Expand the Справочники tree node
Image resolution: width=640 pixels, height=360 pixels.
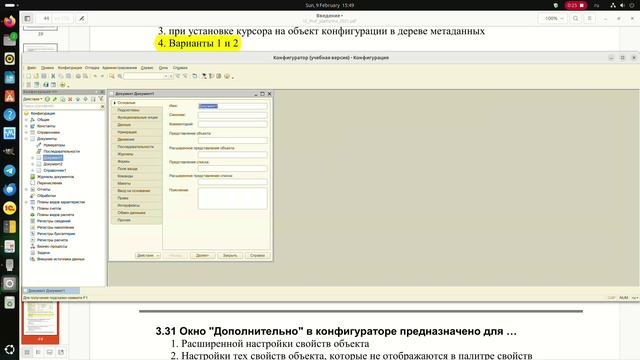point(27,132)
